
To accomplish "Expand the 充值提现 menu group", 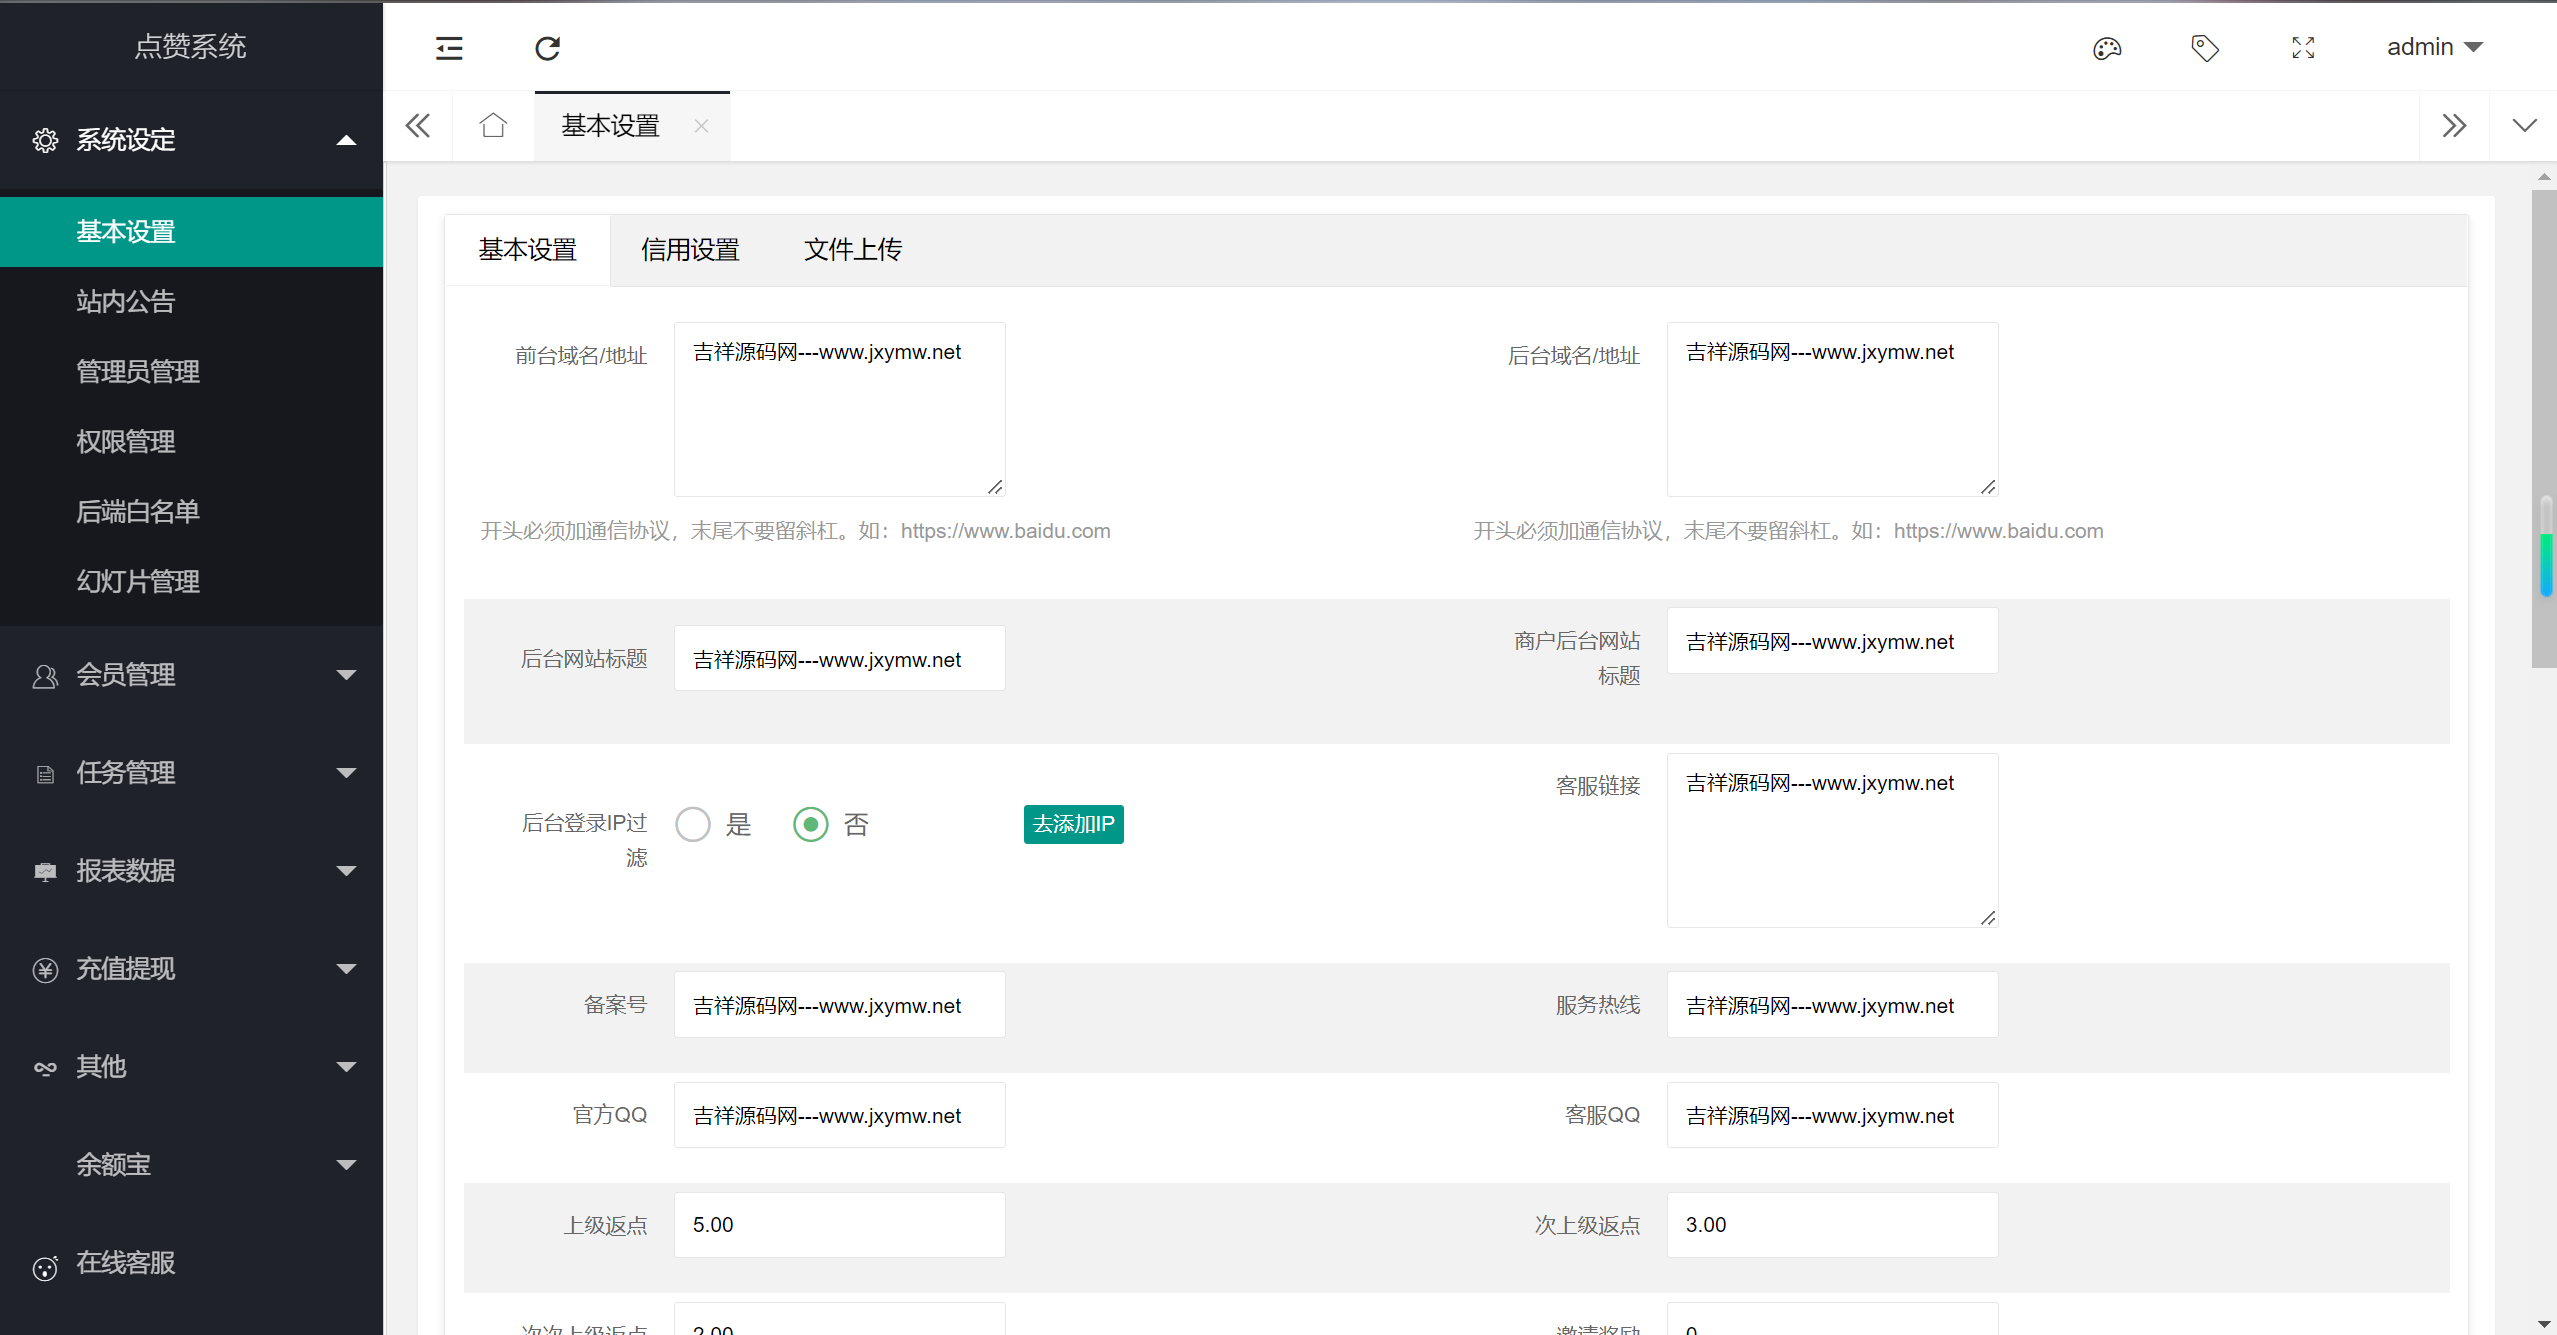I will 346,969.
